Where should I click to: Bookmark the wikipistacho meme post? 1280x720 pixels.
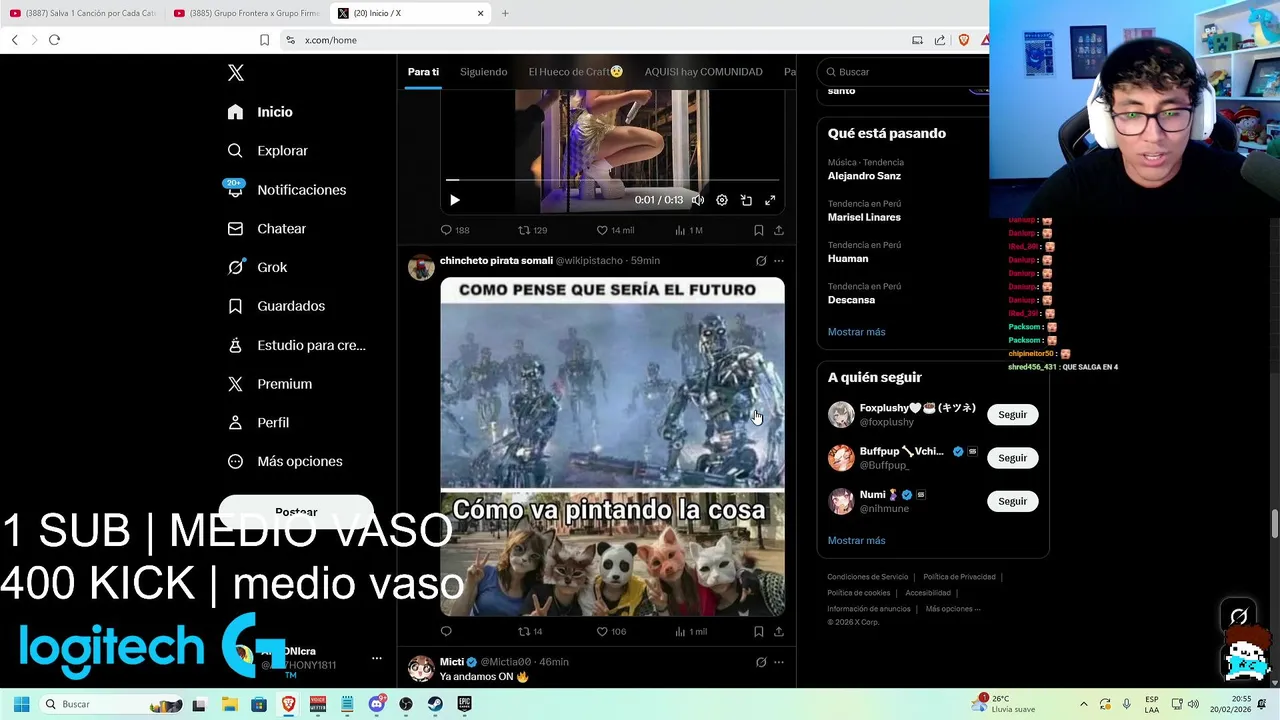[x=759, y=632]
